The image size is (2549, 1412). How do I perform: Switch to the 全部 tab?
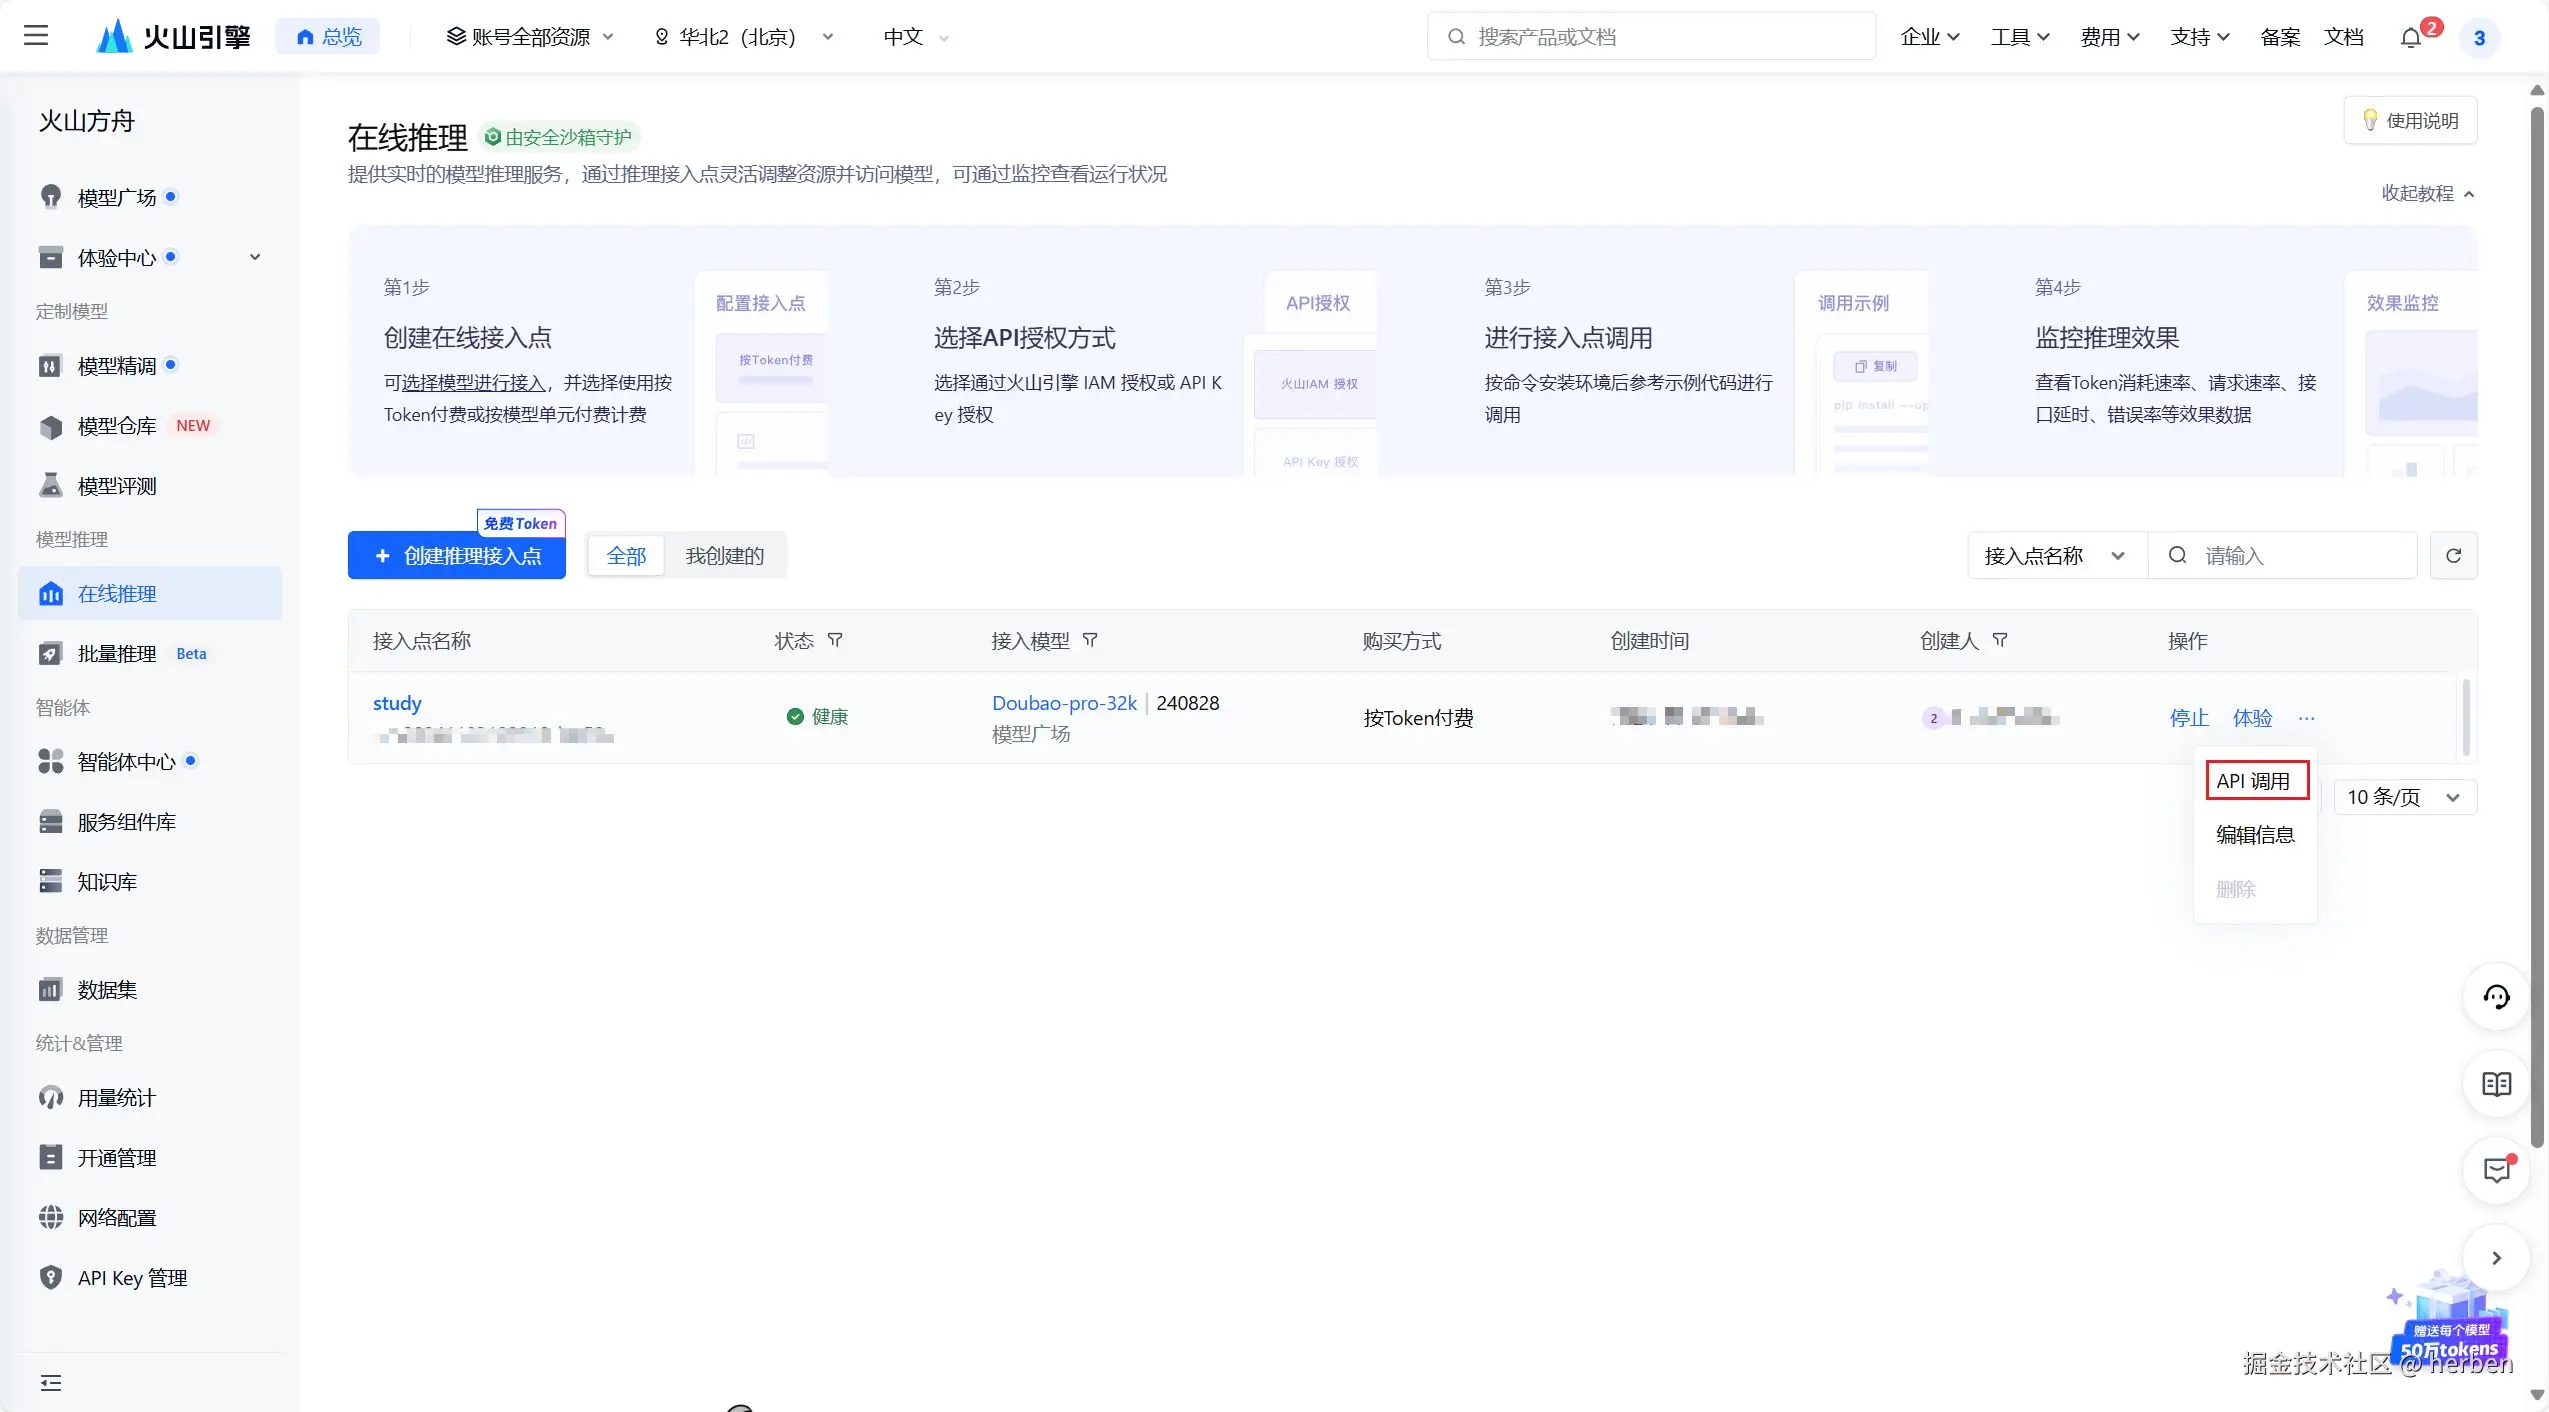click(x=626, y=556)
